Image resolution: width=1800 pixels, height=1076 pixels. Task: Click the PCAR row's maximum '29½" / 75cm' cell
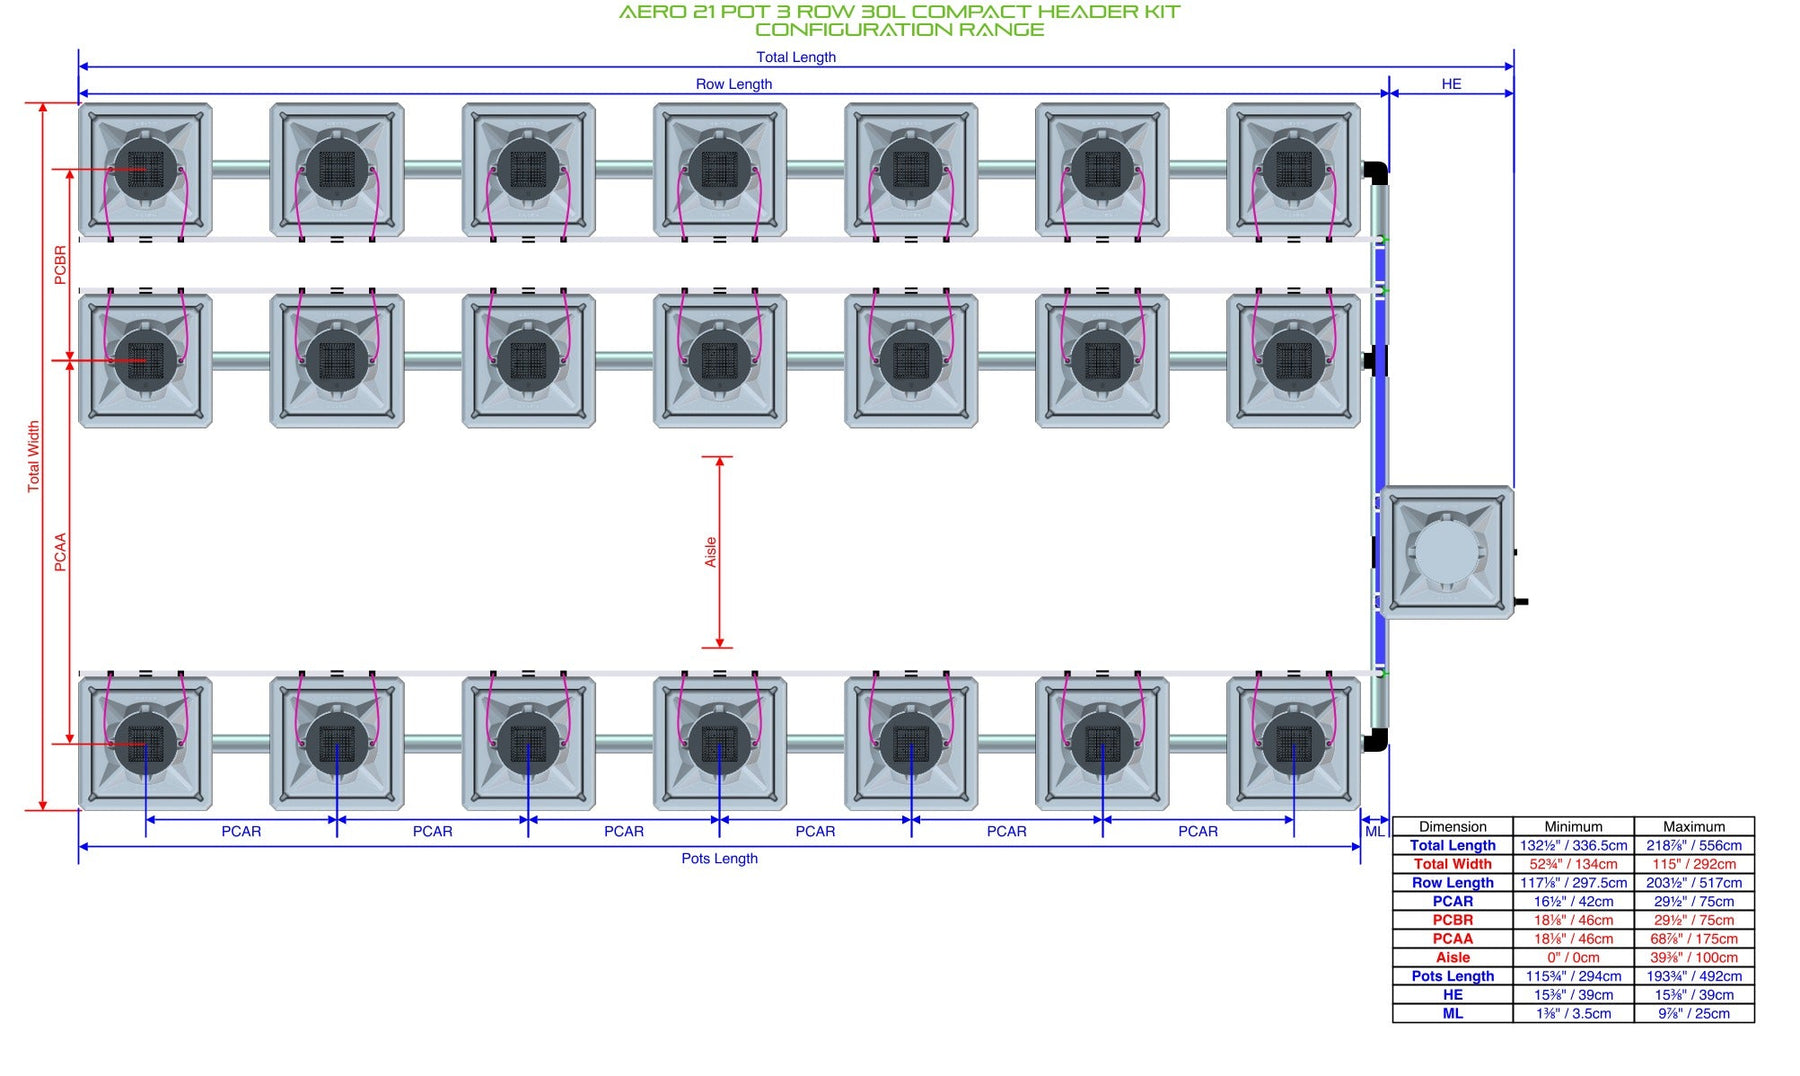1694,901
